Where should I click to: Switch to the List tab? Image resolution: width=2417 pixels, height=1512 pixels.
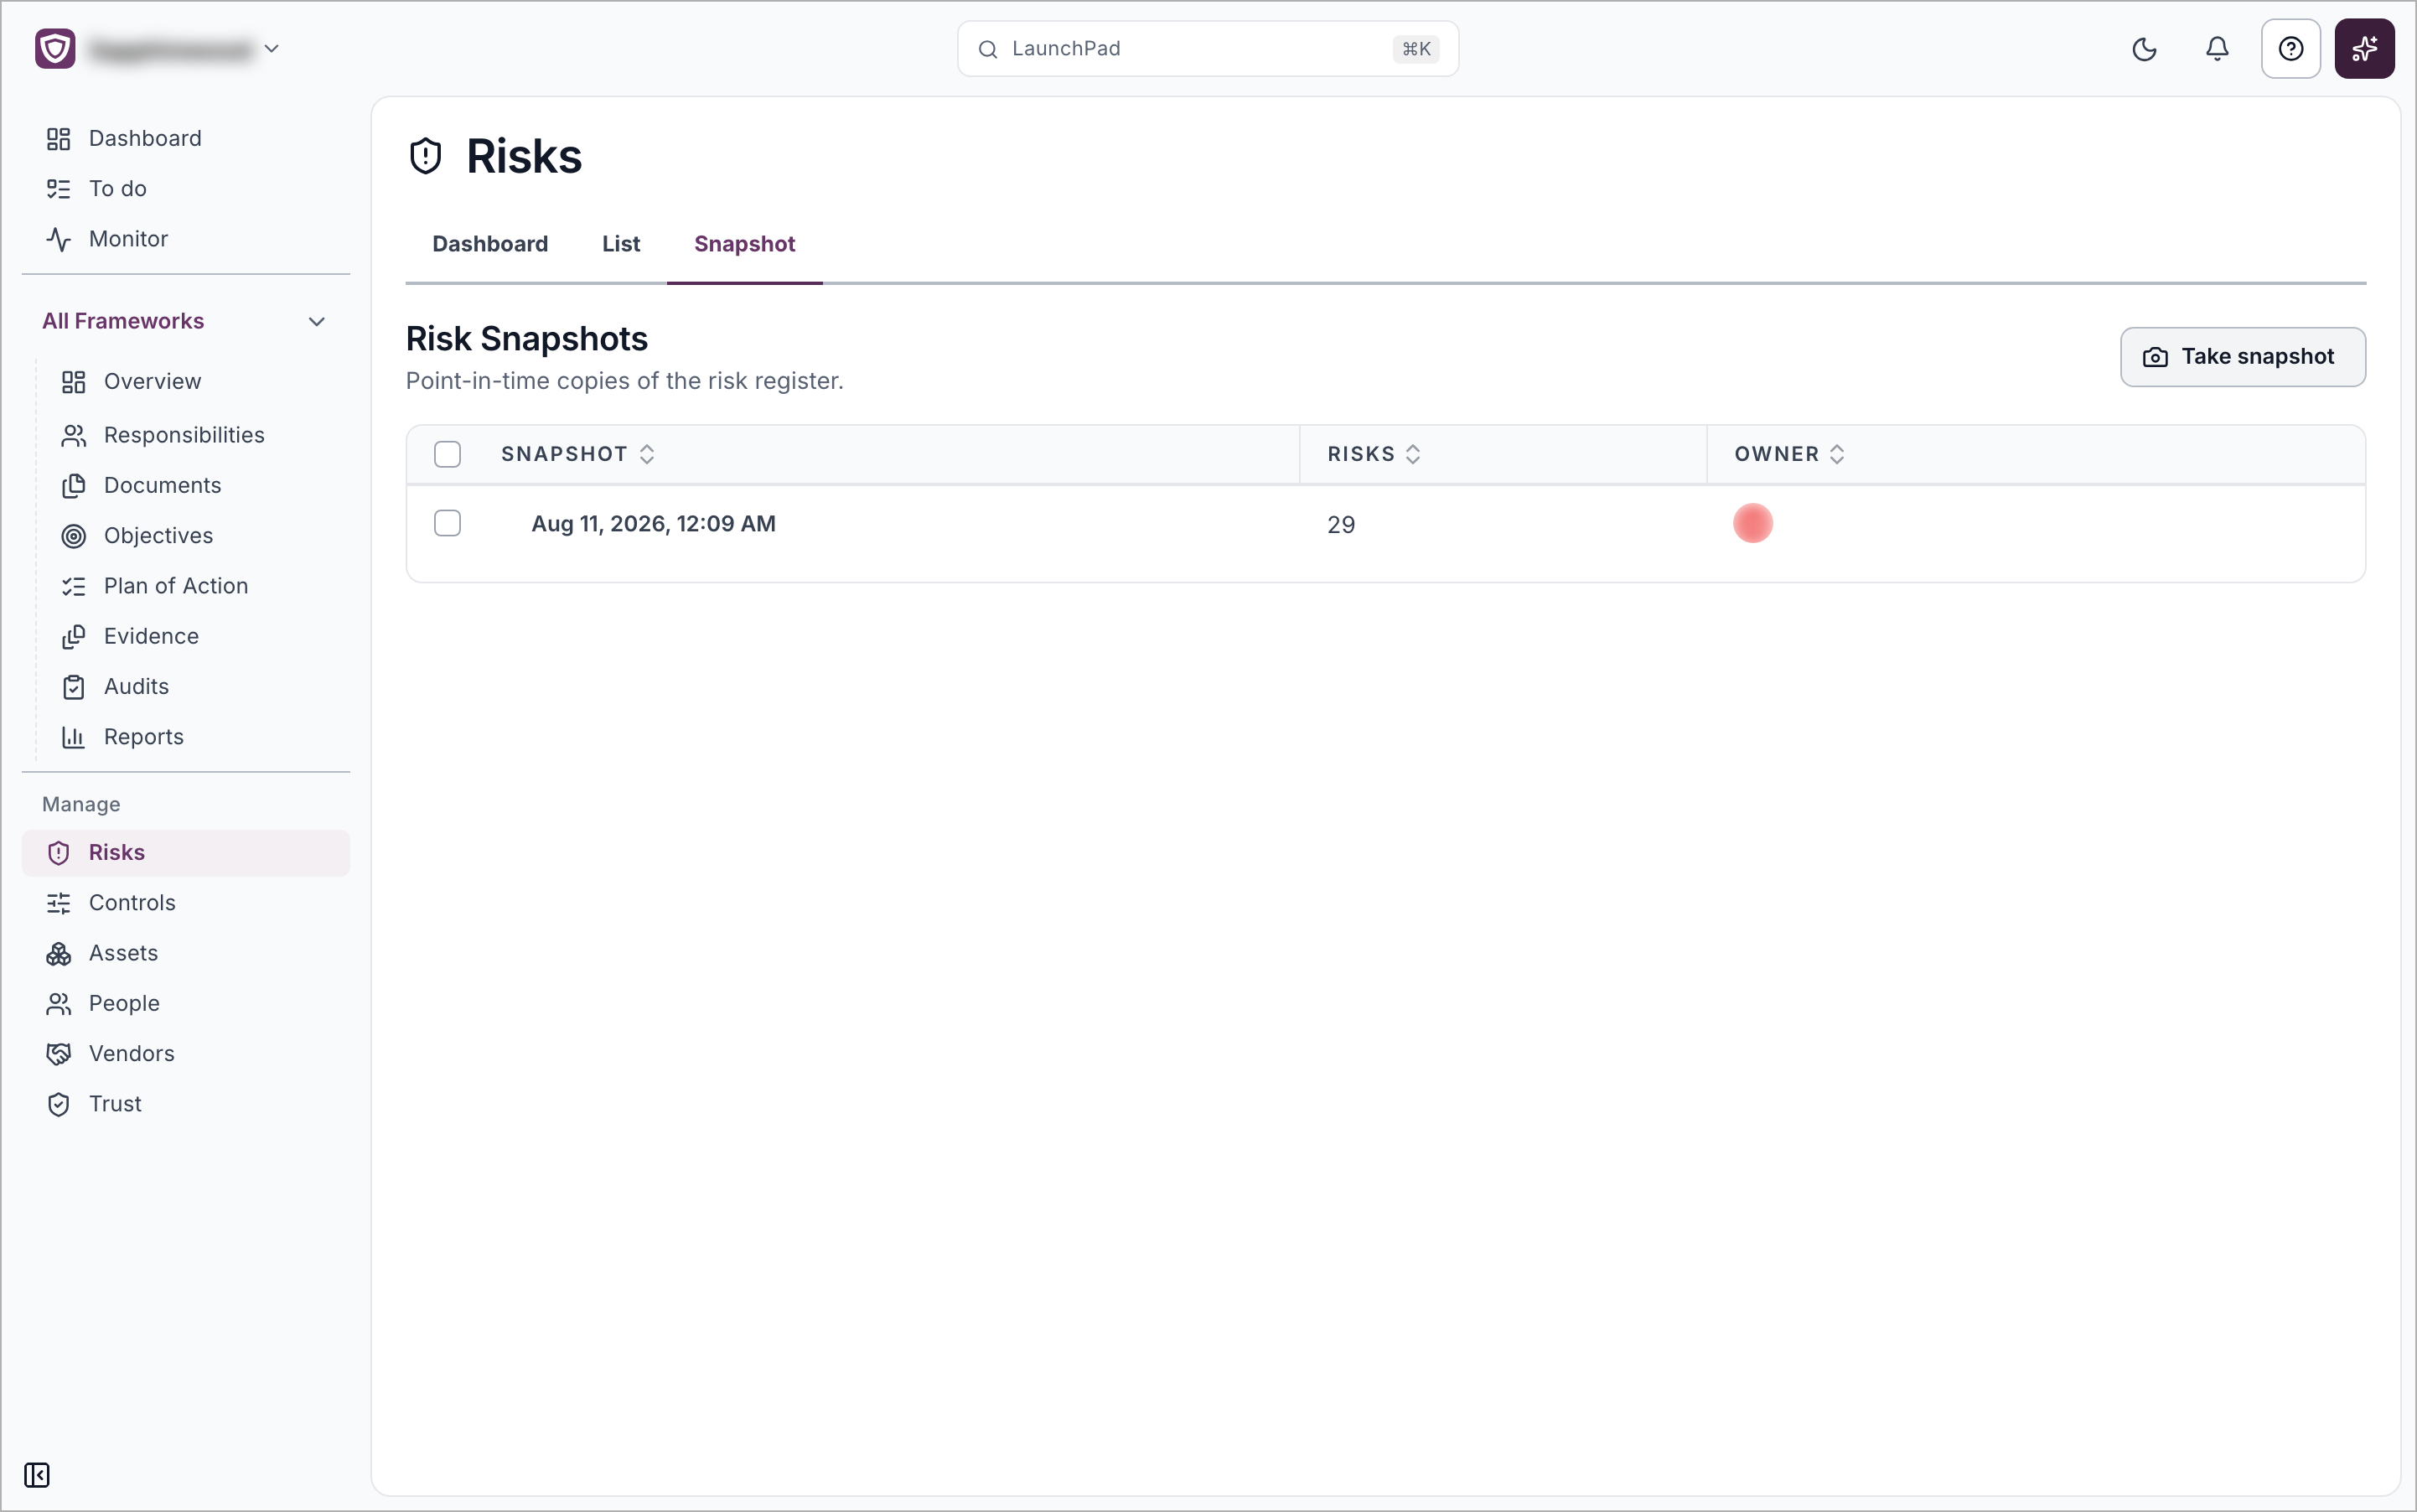(621, 244)
